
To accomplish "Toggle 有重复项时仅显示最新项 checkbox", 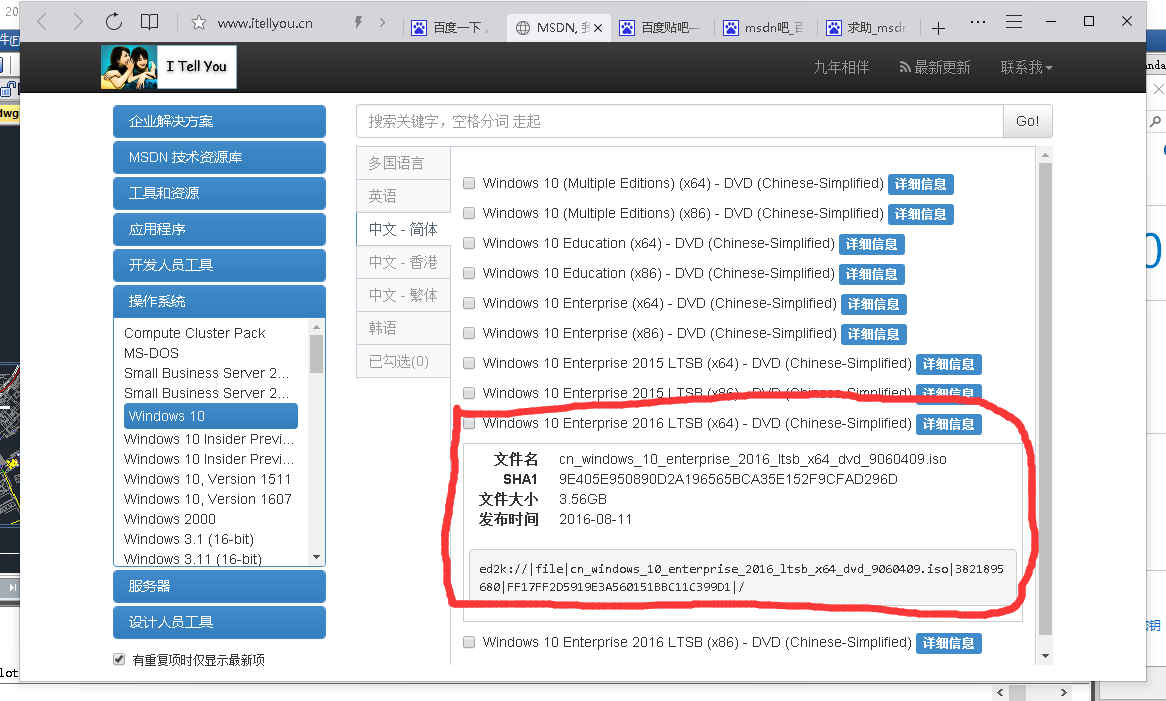I will click(119, 659).
